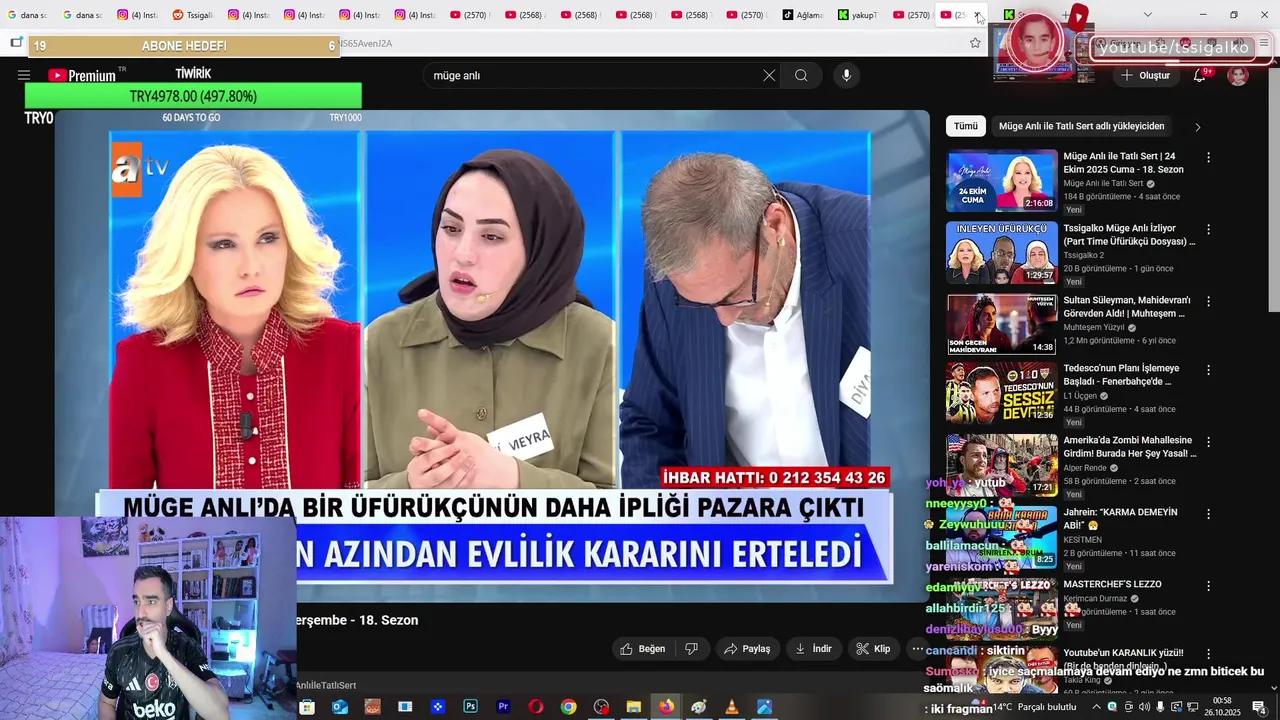Open options menu for MASTERCHEF'S LEZZO video

tap(1208, 585)
